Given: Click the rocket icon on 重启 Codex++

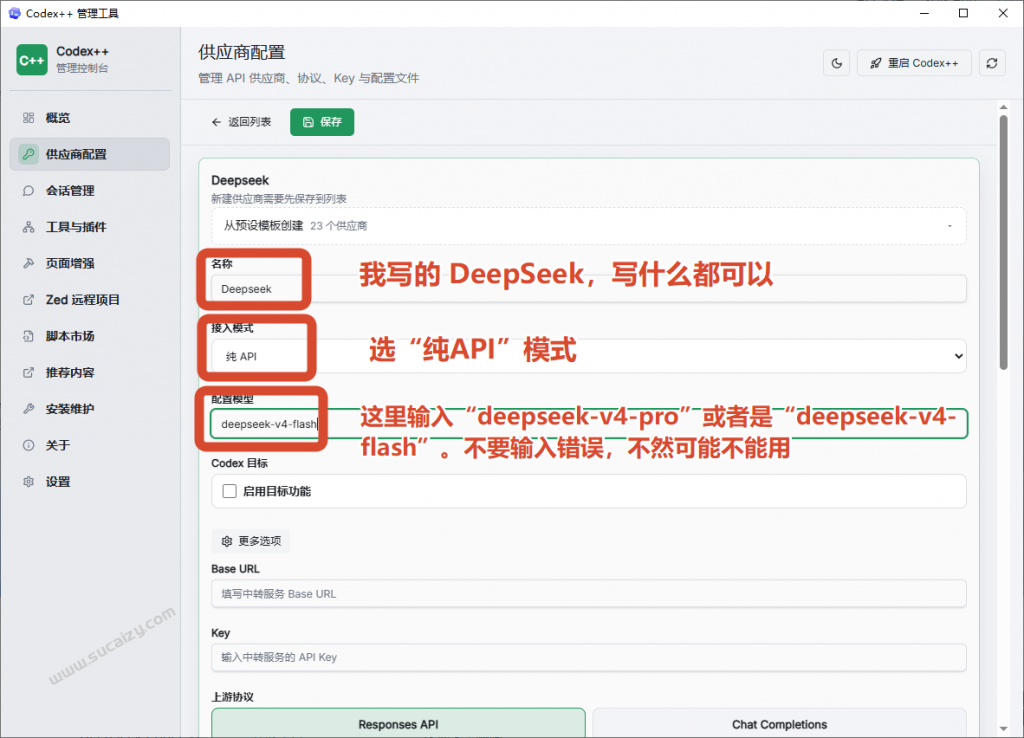Looking at the screenshot, I should [876, 63].
